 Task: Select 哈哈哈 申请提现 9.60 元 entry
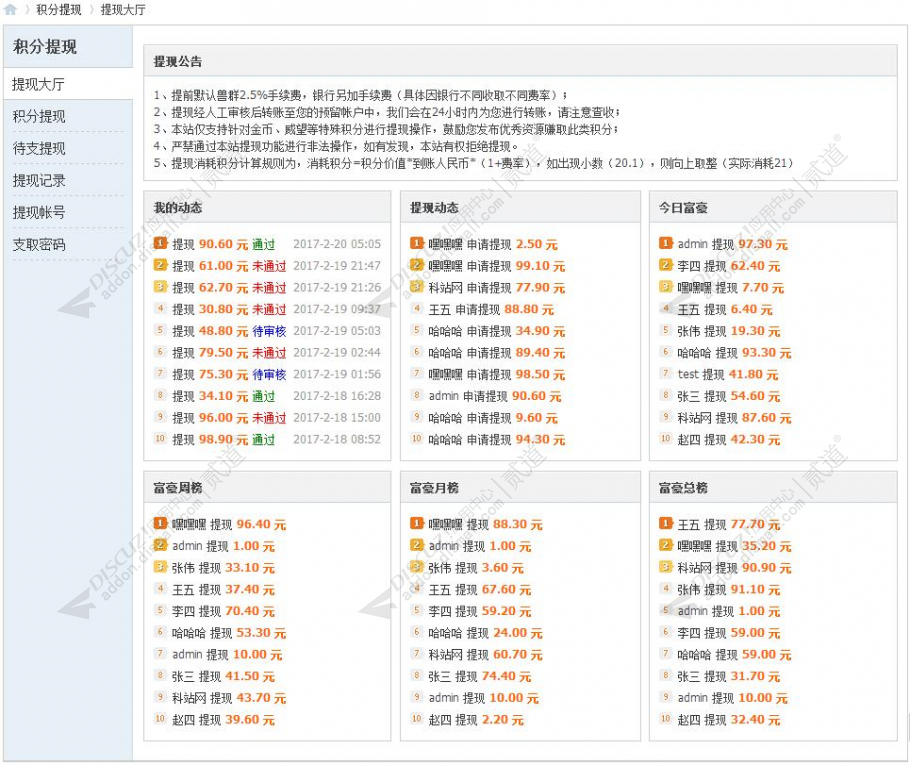coord(493,418)
